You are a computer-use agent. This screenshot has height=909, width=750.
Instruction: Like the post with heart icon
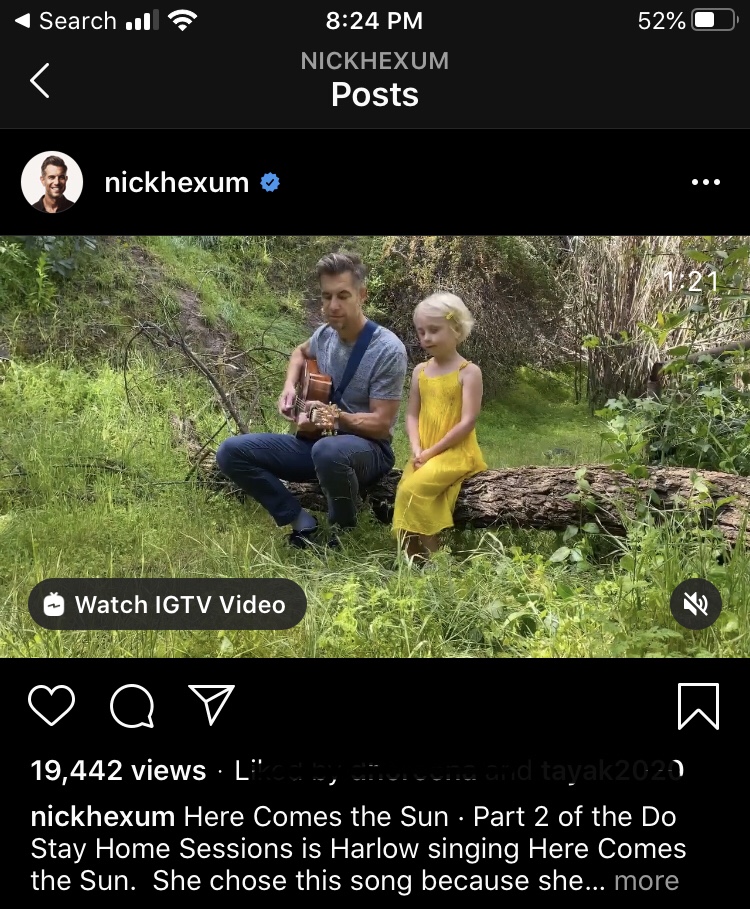52,705
